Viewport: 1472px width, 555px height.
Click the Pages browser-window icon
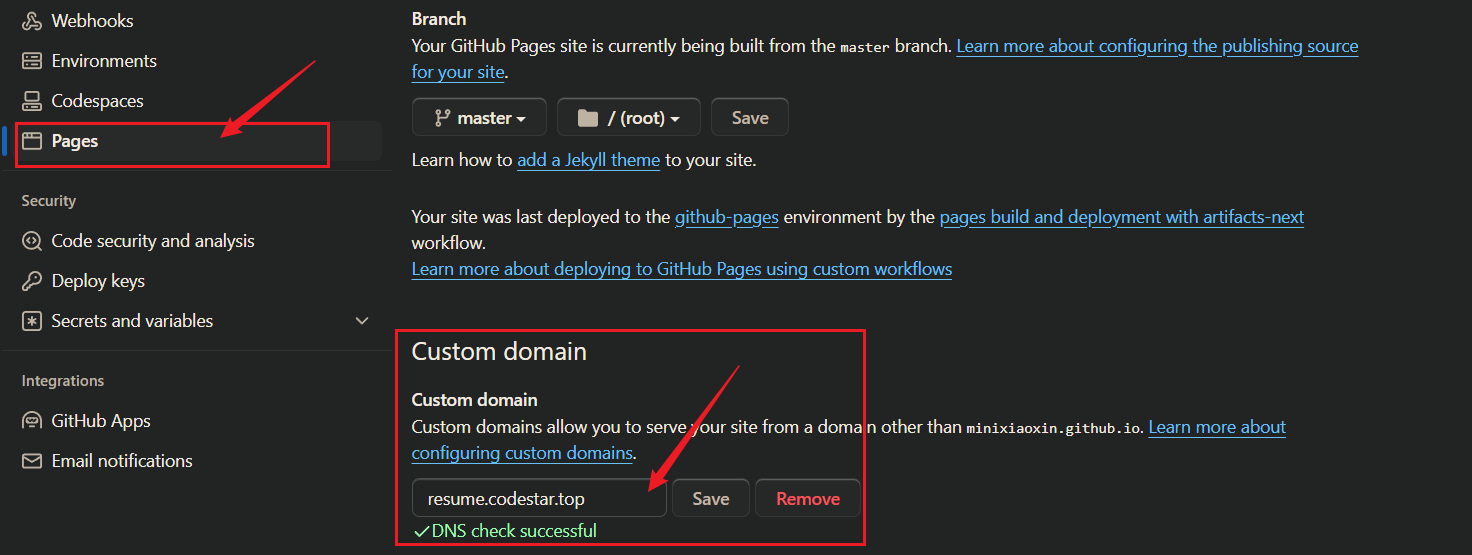pos(32,141)
